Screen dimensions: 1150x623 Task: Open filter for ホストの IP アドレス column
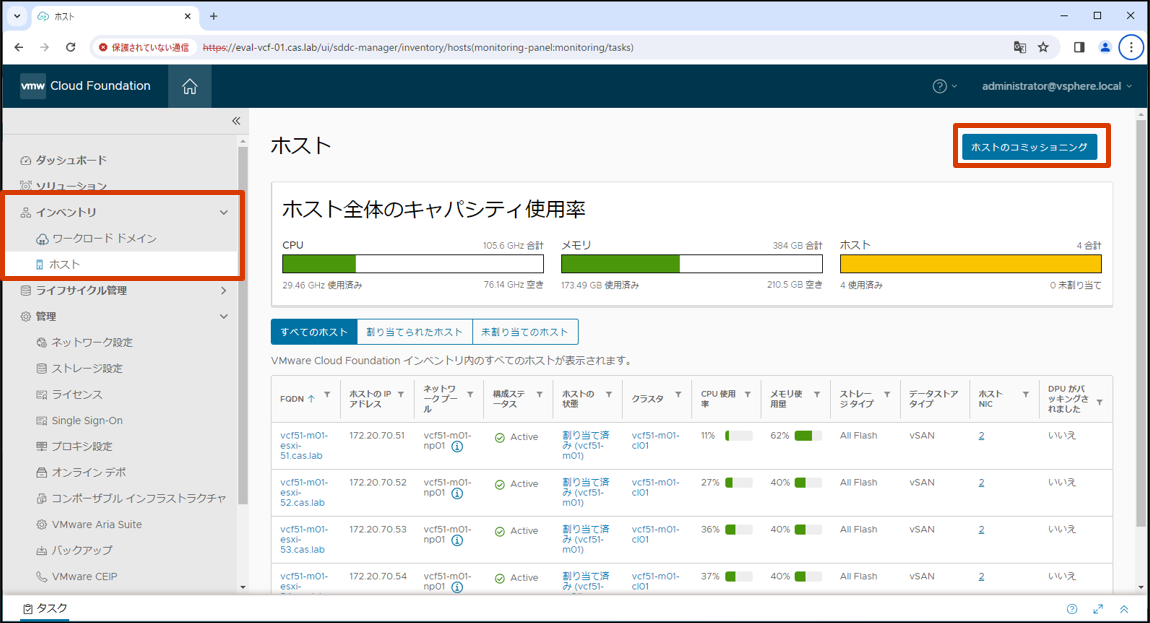401,395
